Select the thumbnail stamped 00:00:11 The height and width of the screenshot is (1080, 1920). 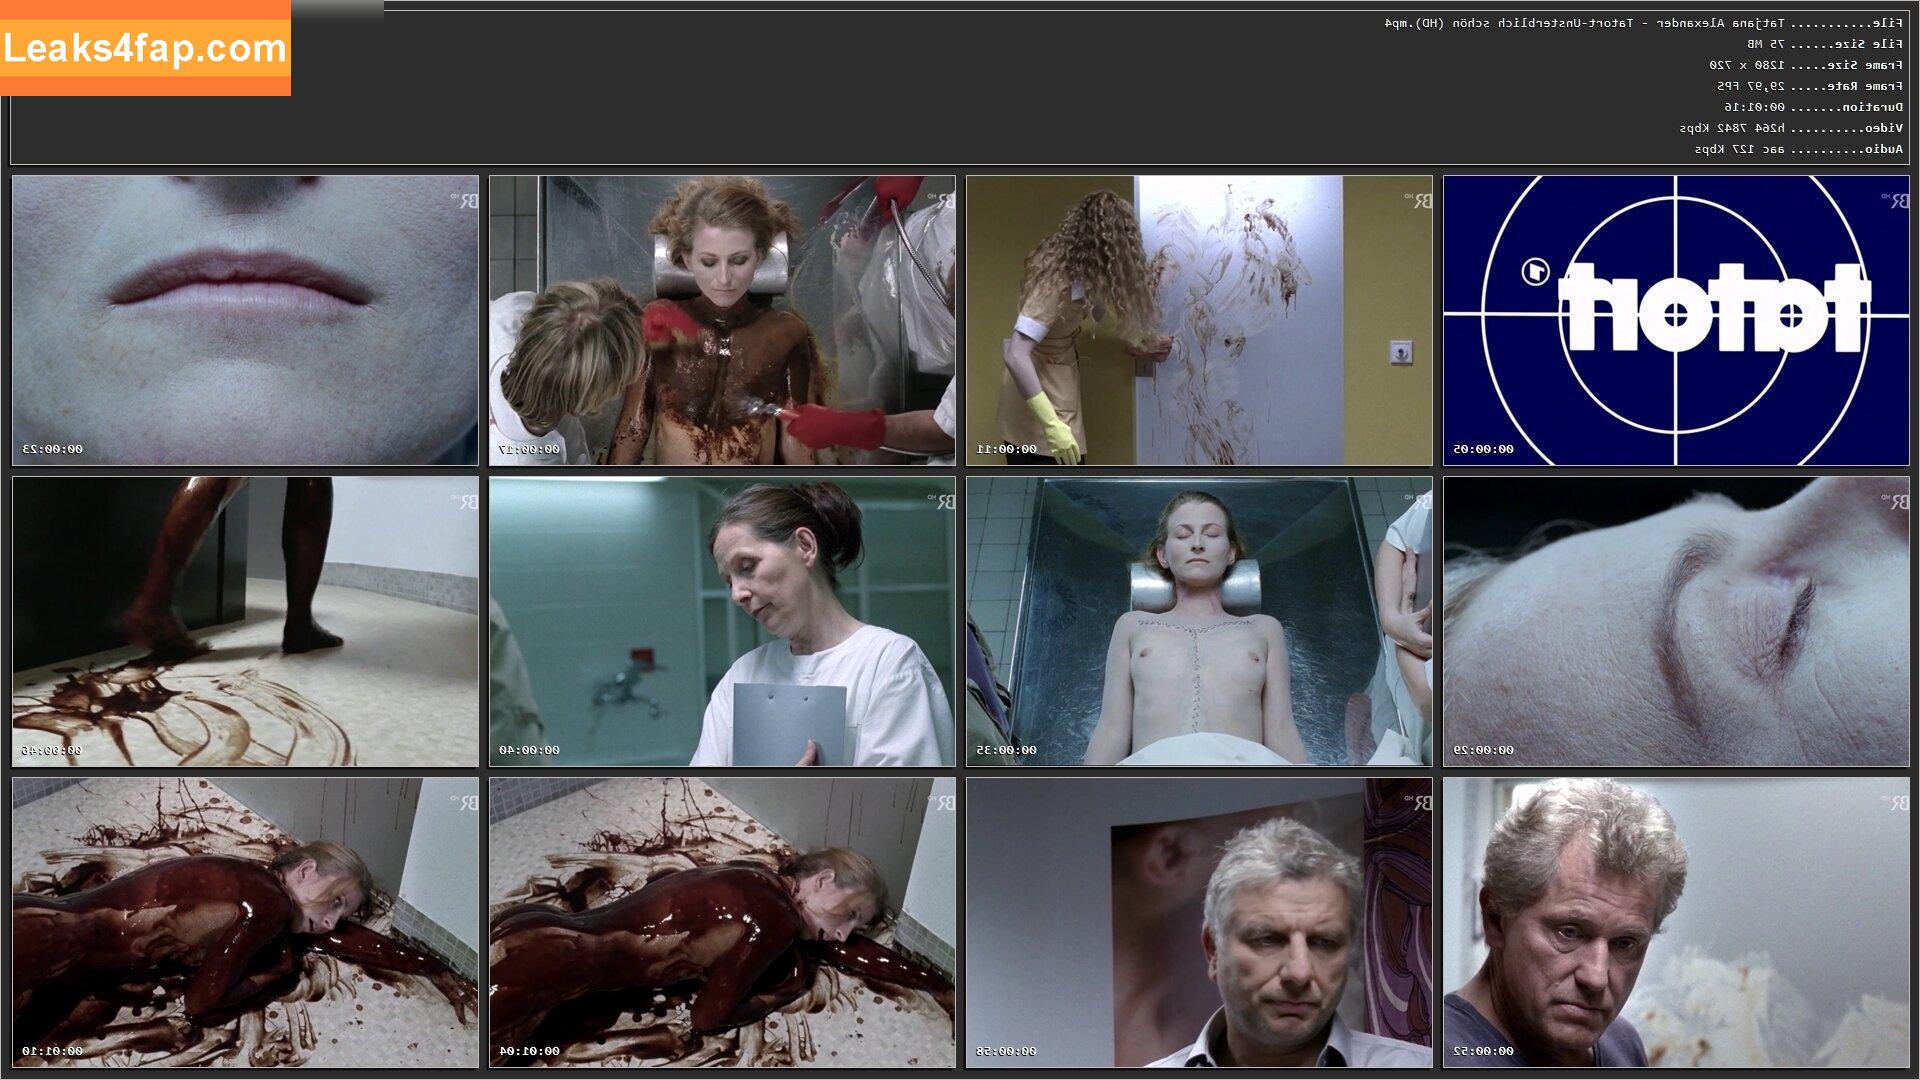(1199, 320)
